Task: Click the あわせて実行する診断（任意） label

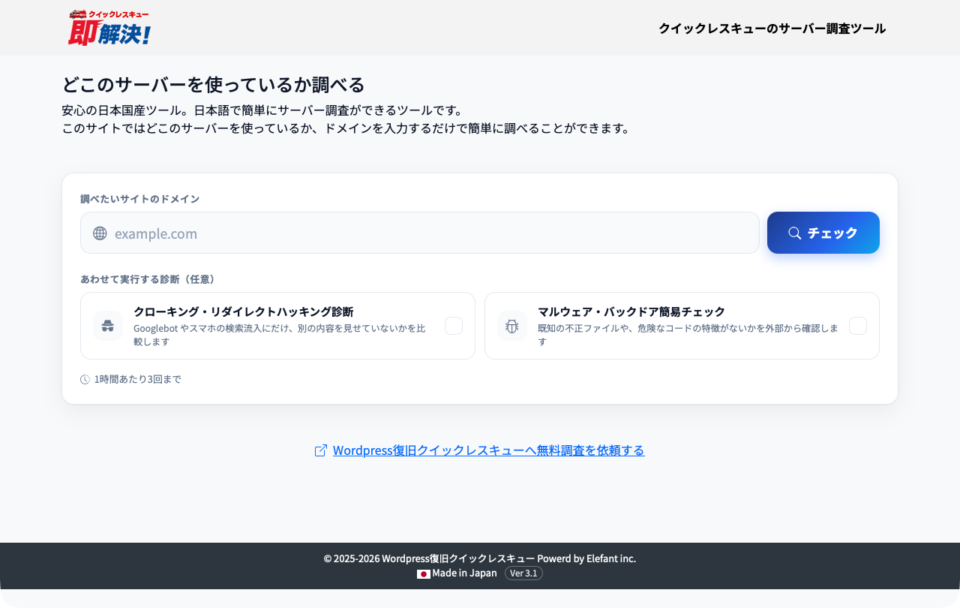Action: pyautogui.click(x=149, y=279)
